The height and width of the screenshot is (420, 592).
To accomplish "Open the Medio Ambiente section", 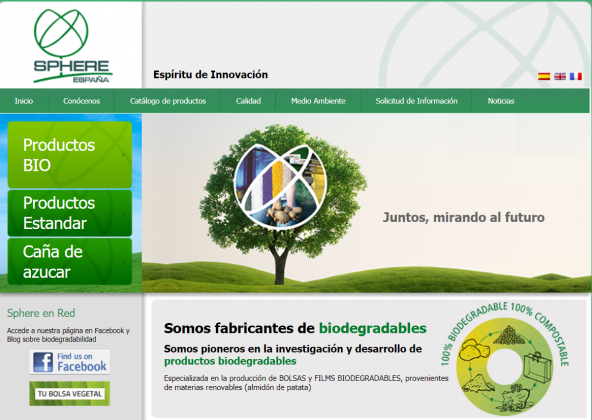I will (x=318, y=101).
